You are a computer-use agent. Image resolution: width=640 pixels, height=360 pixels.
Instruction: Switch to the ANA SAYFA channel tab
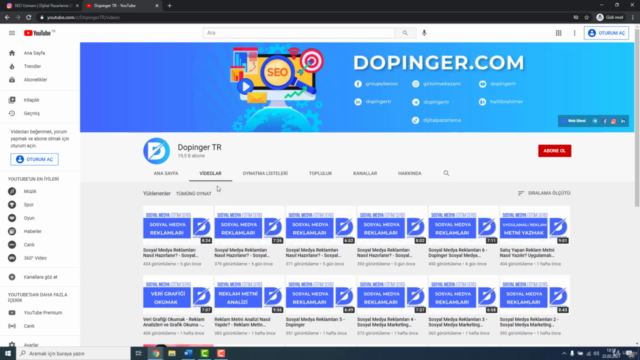166,173
